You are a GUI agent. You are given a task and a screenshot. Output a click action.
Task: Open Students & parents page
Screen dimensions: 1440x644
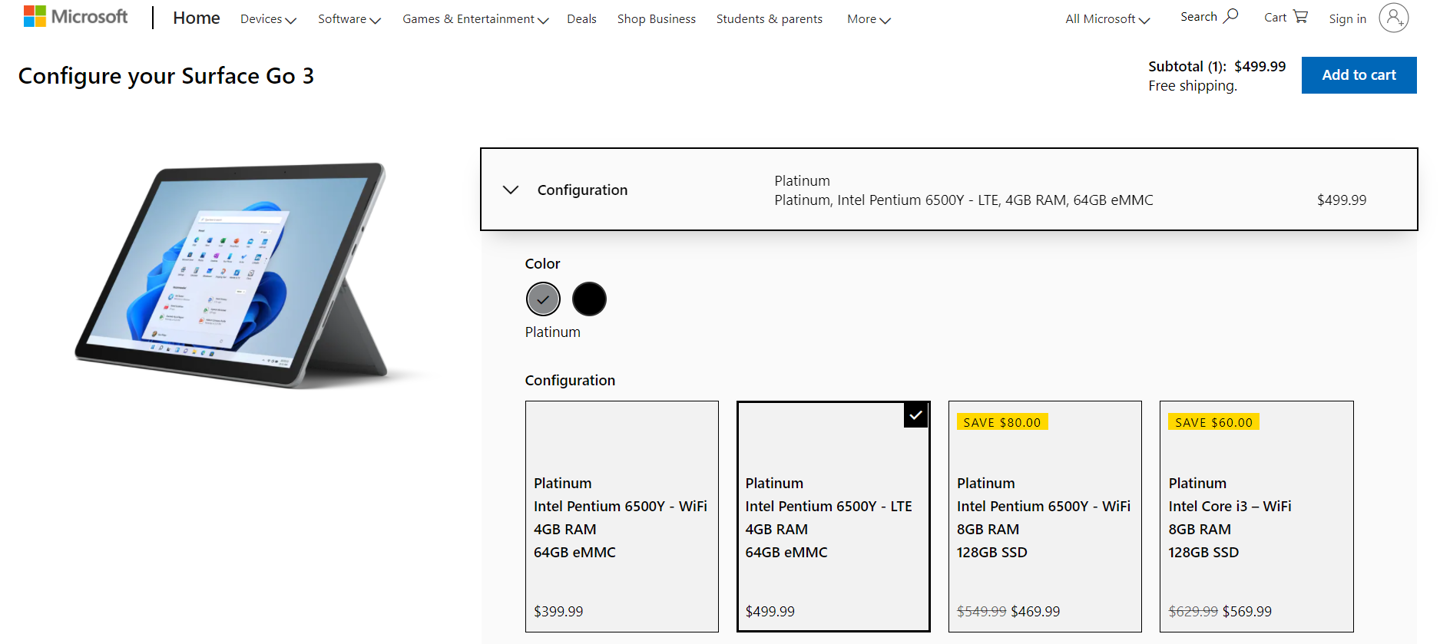pos(769,19)
